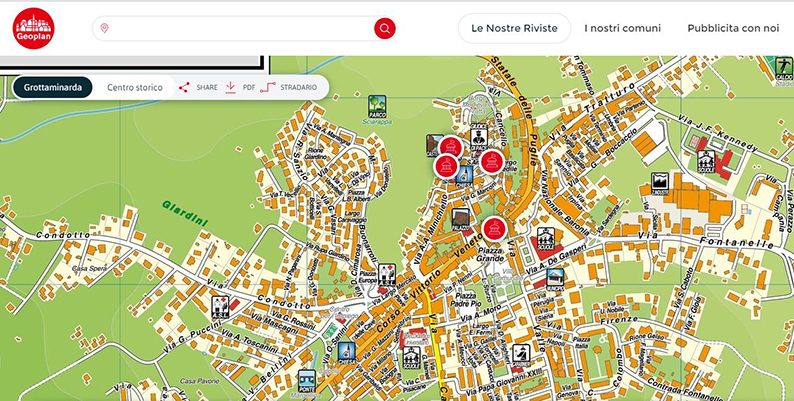Select the Calcio stadium icon
794x401 pixels.
pos(784,68)
